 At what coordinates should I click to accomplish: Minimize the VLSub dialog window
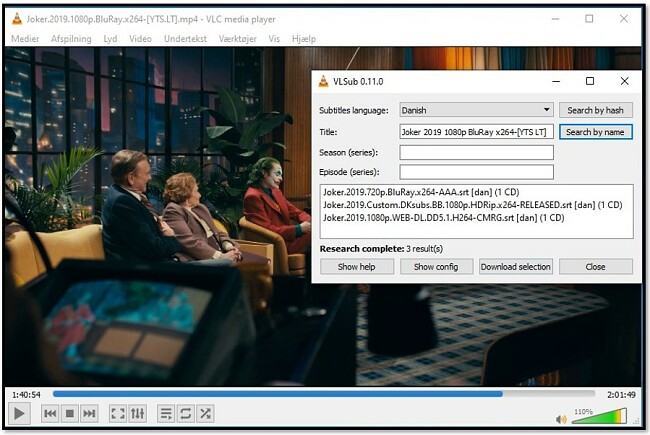point(556,81)
